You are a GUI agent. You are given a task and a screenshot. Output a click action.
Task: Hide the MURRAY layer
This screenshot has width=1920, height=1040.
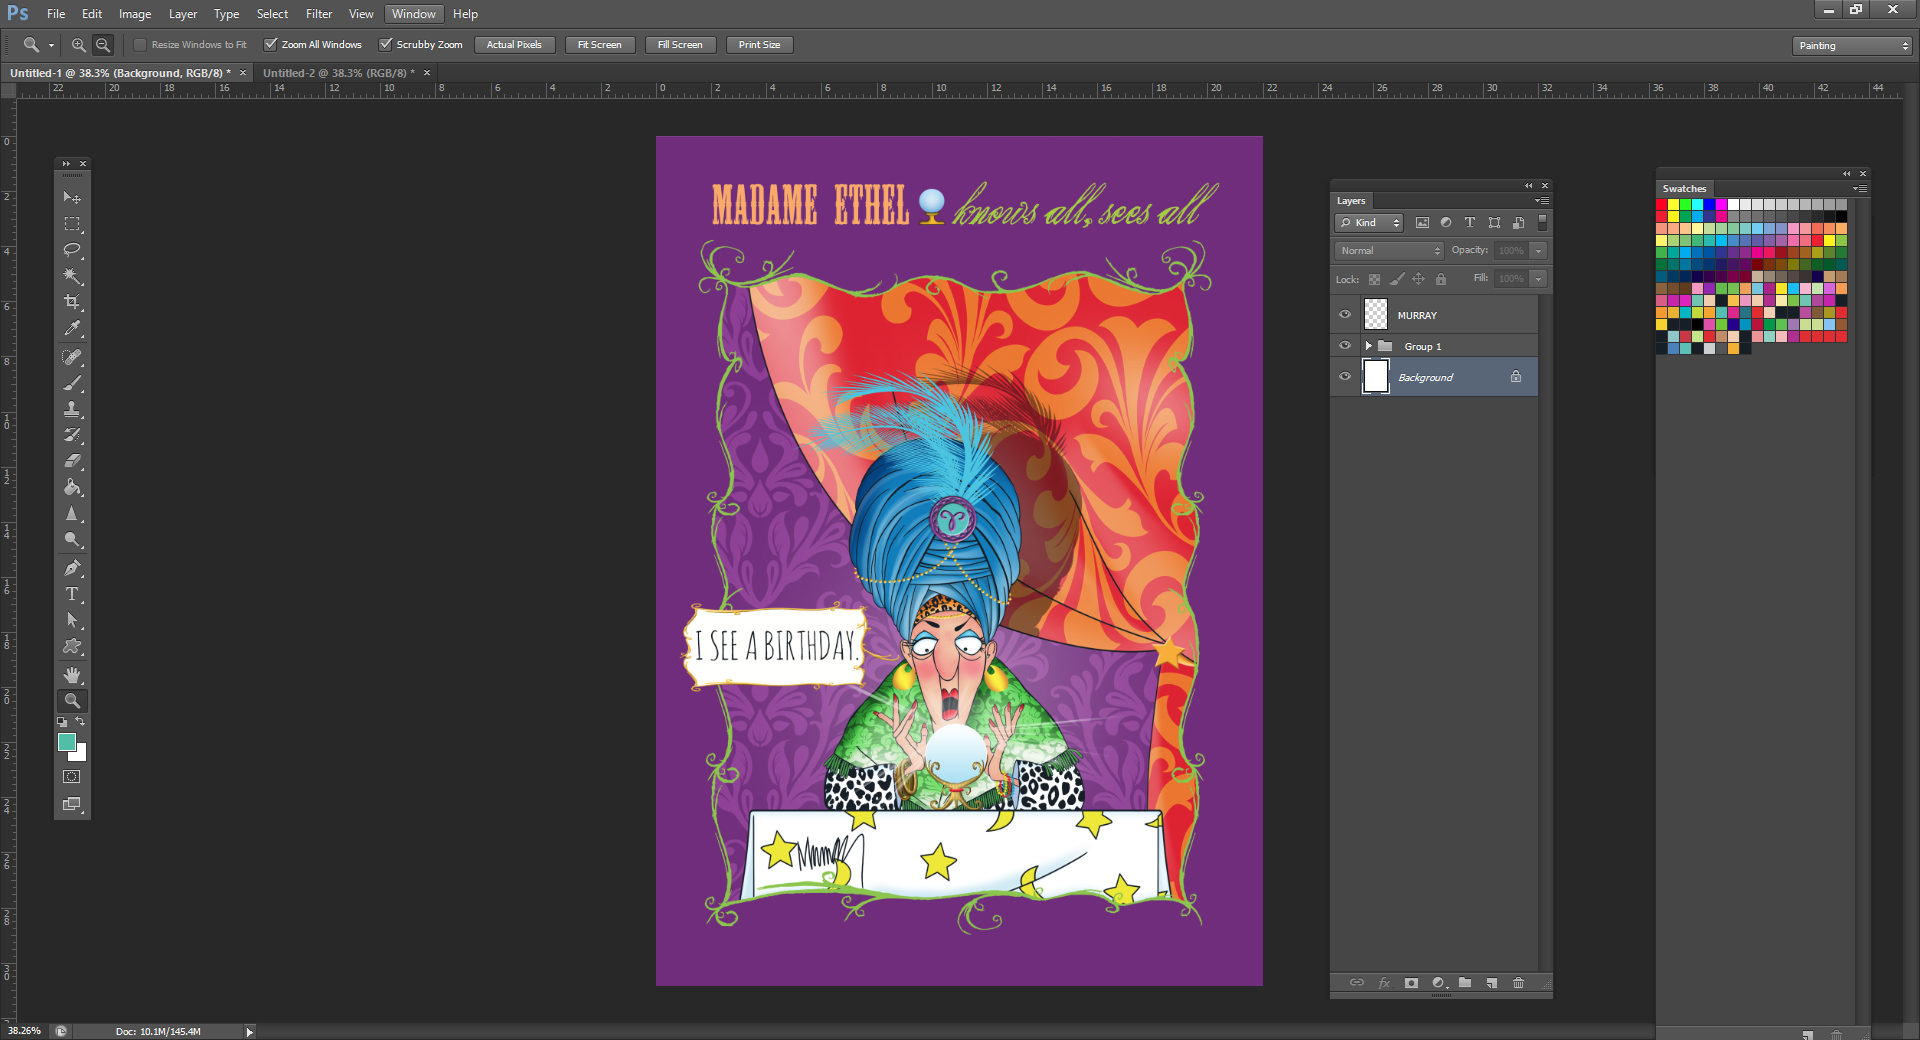point(1345,315)
